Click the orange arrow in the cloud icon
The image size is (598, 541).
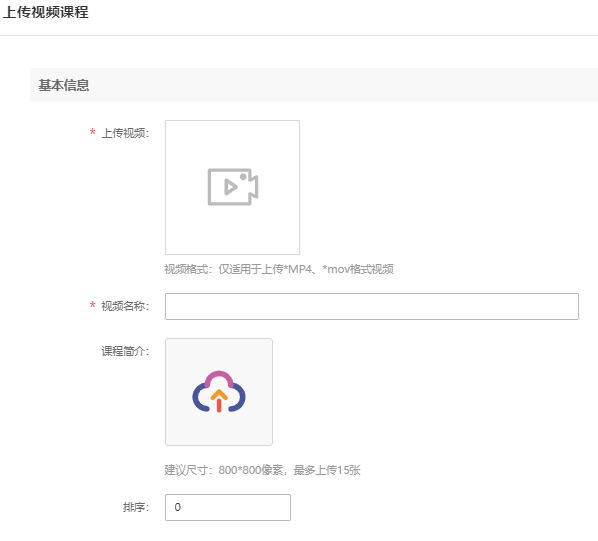(219, 400)
